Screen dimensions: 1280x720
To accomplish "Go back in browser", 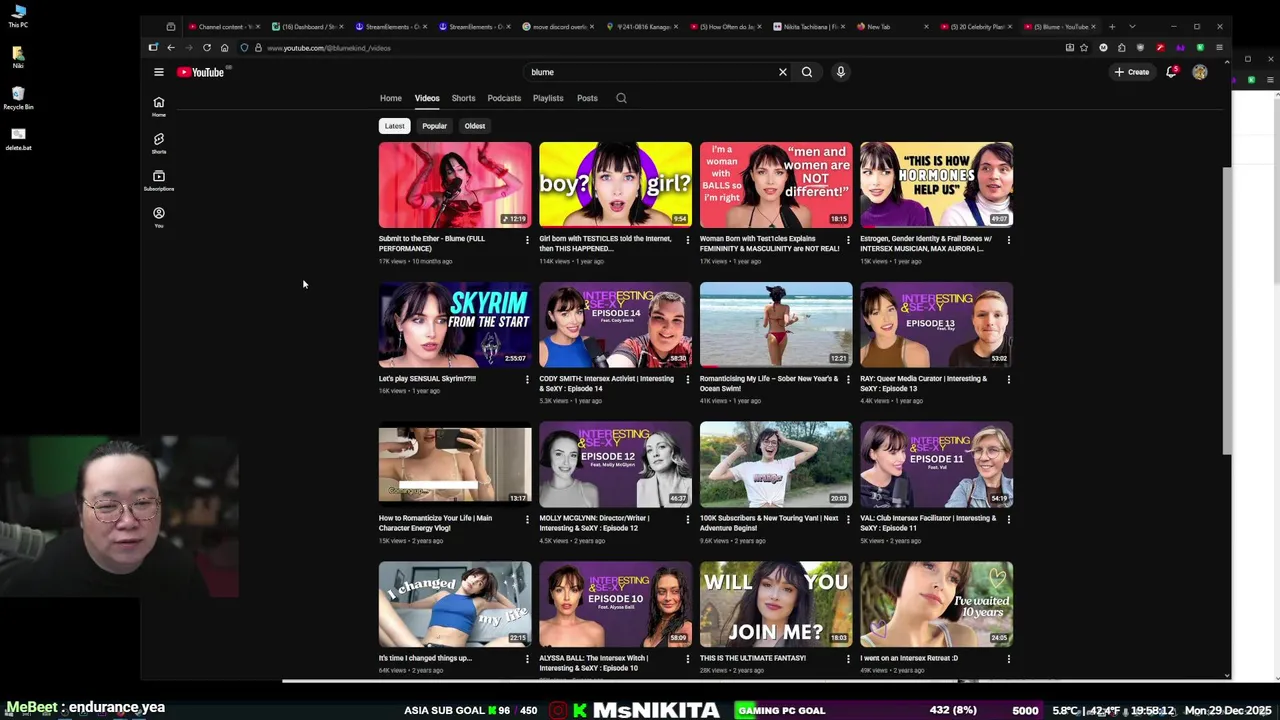I will [x=171, y=48].
